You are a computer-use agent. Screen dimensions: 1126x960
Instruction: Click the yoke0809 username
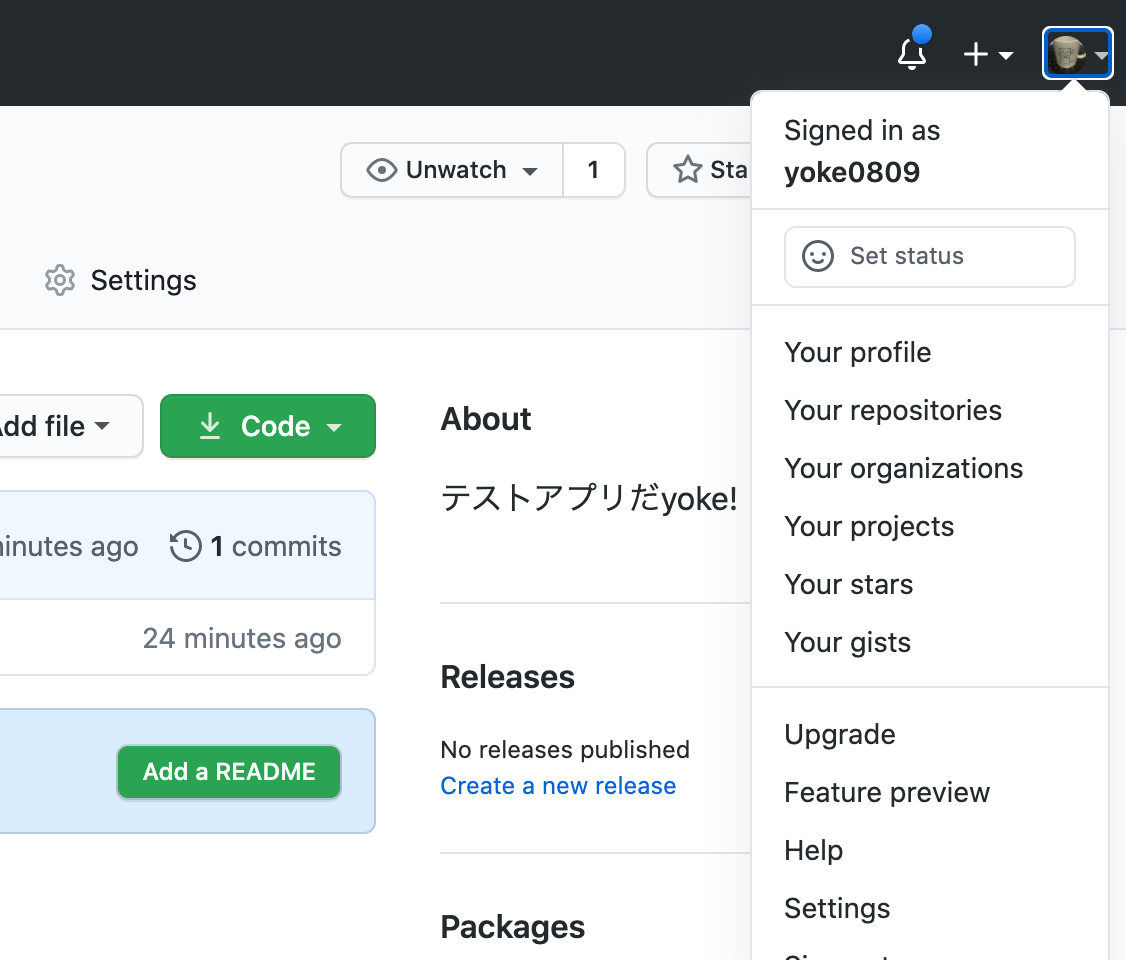[x=852, y=172]
